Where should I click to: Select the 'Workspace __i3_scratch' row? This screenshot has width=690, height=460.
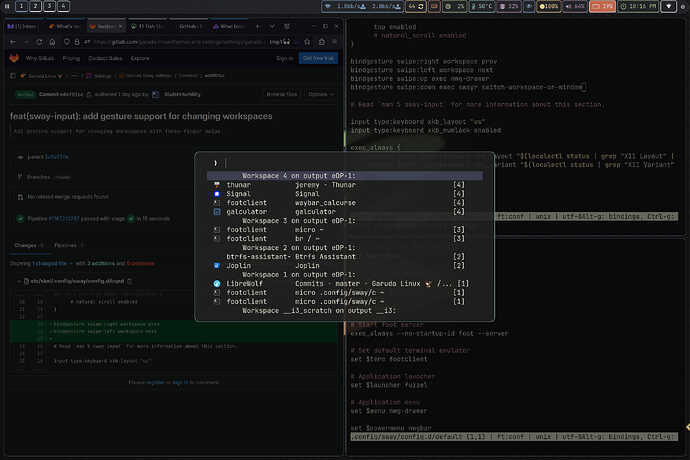click(x=345, y=311)
